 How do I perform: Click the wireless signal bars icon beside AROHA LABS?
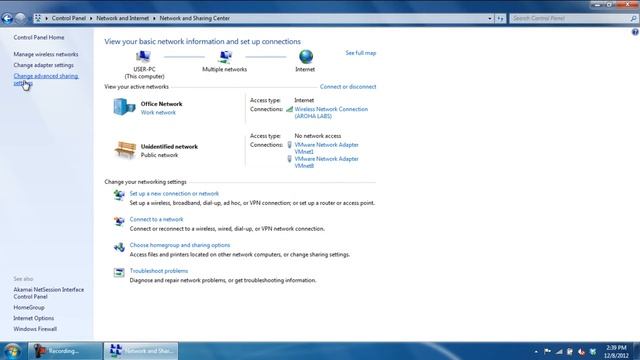pos(289,109)
